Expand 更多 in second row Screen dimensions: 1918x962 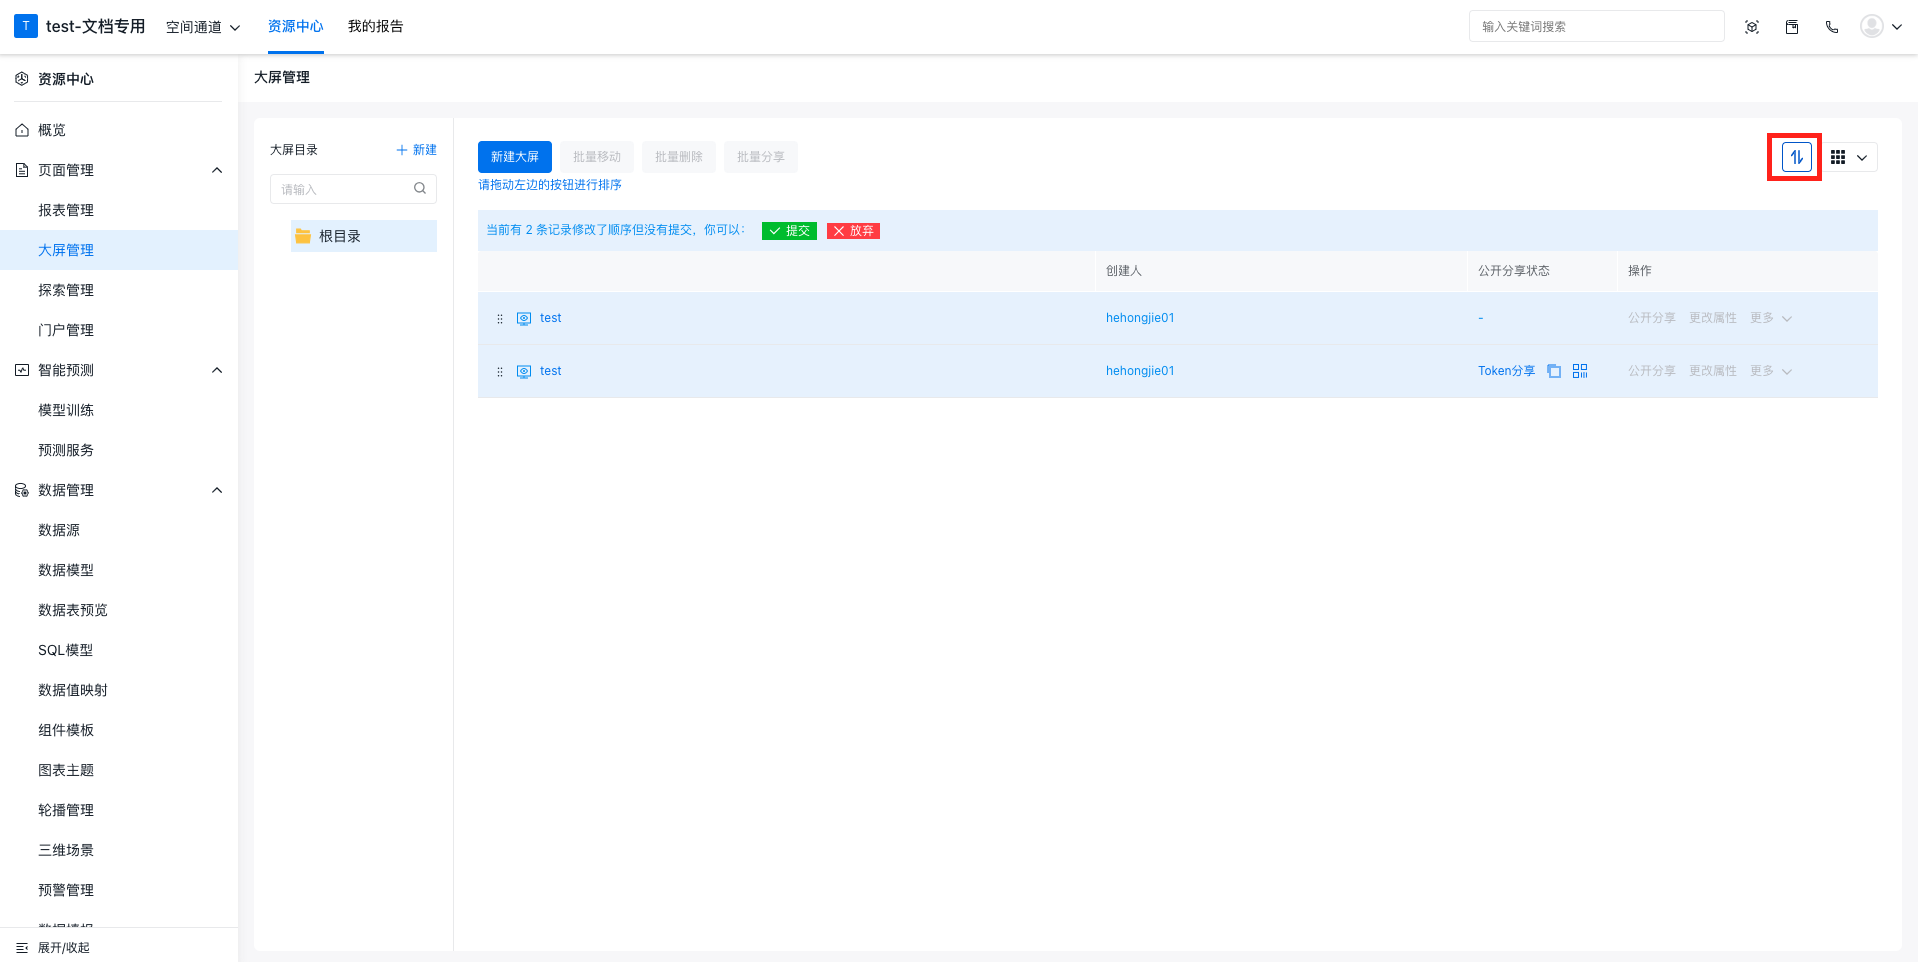(1771, 371)
